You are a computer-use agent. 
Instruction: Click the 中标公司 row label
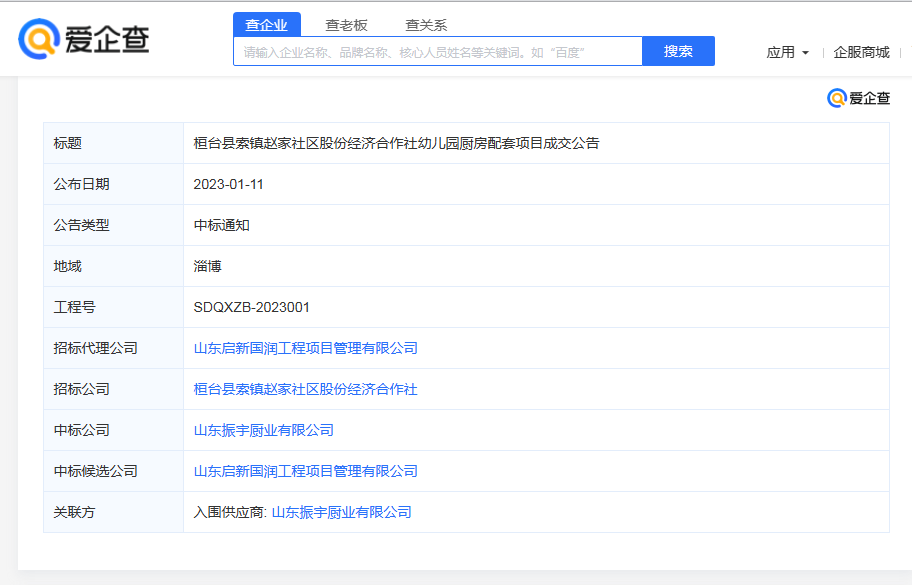pyautogui.click(x=81, y=430)
